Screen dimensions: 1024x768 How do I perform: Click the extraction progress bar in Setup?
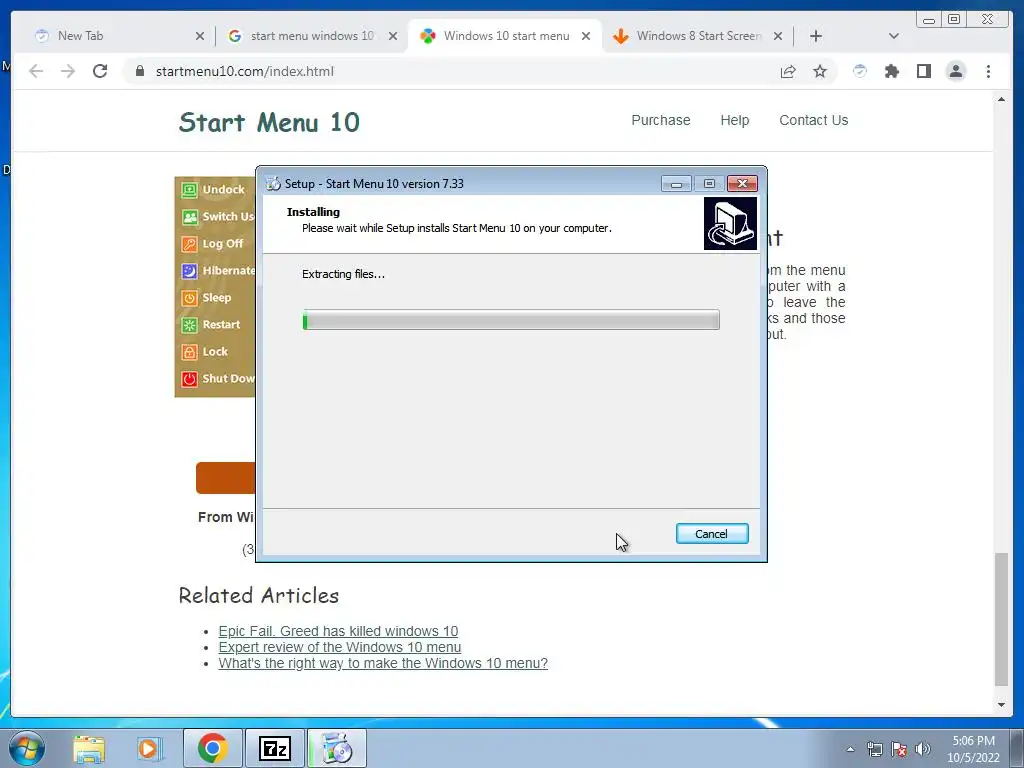coord(511,320)
